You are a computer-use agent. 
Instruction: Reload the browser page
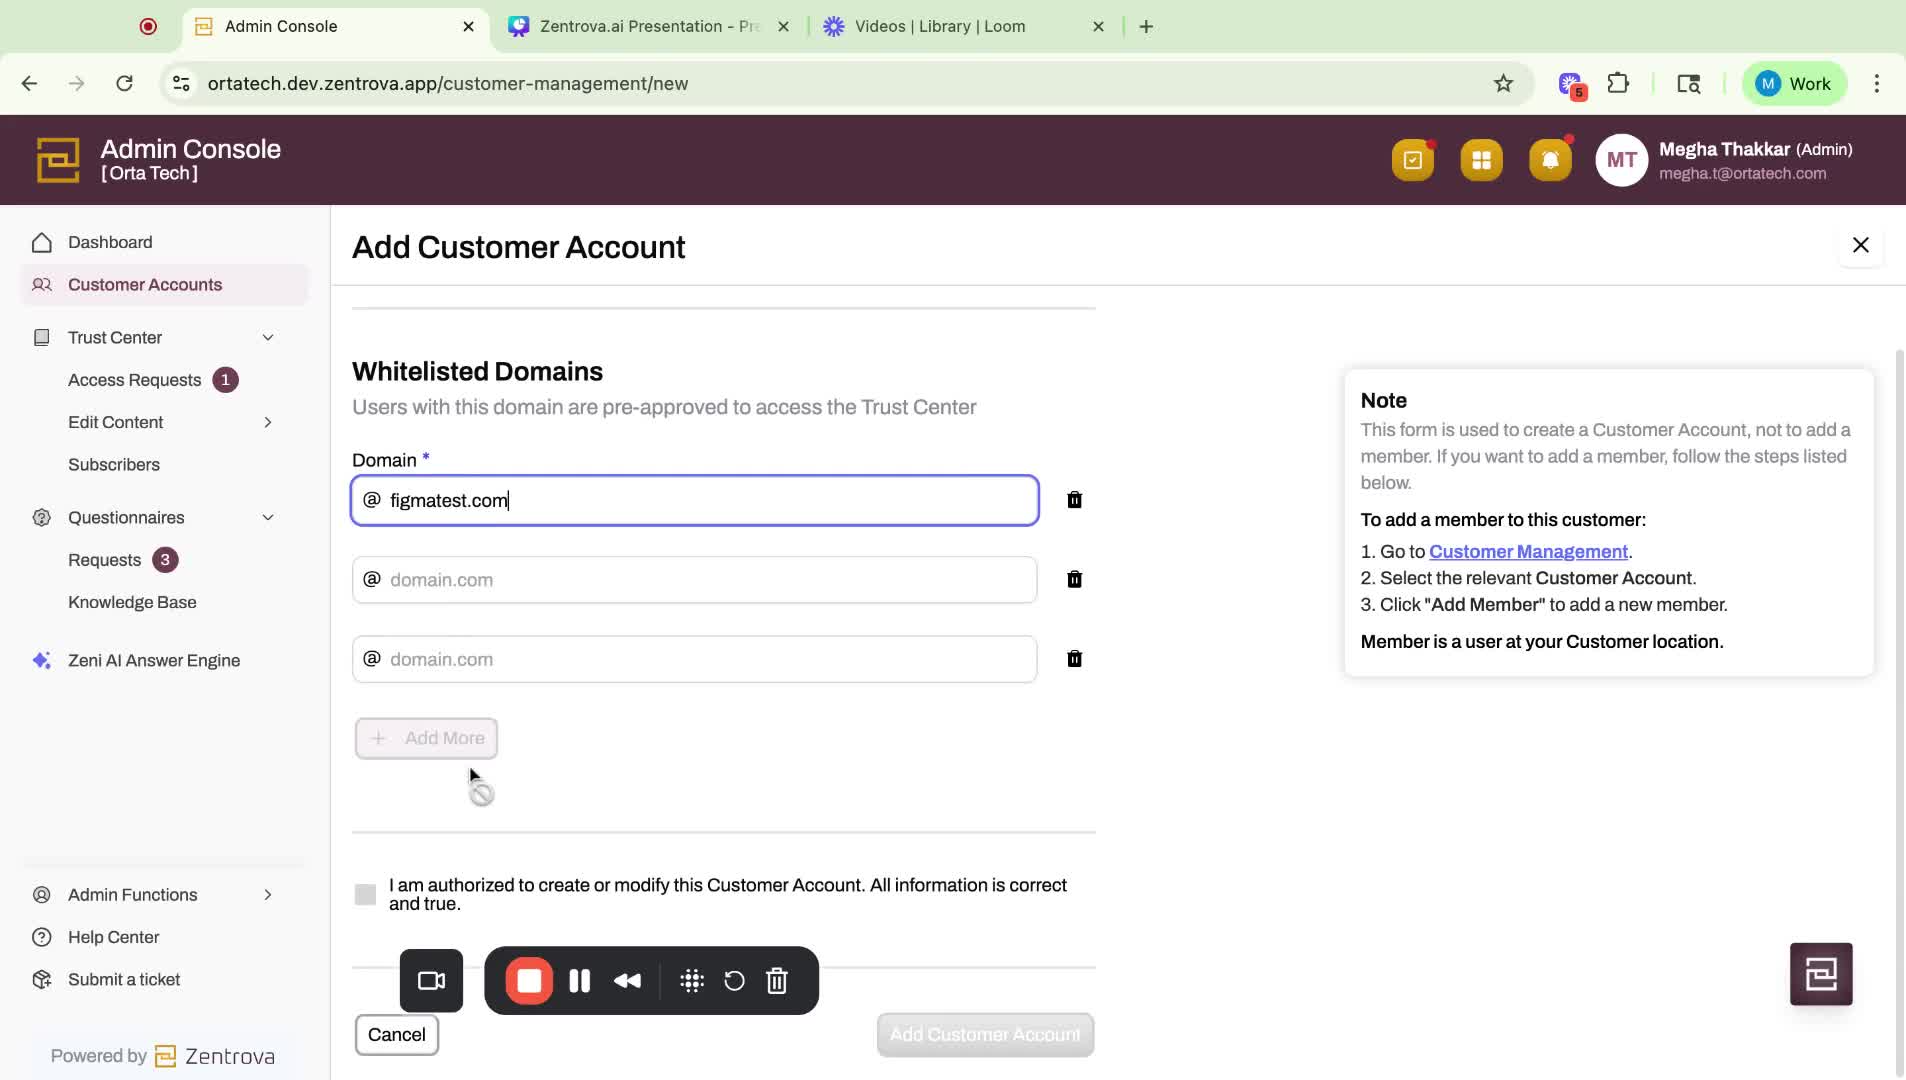(x=124, y=84)
